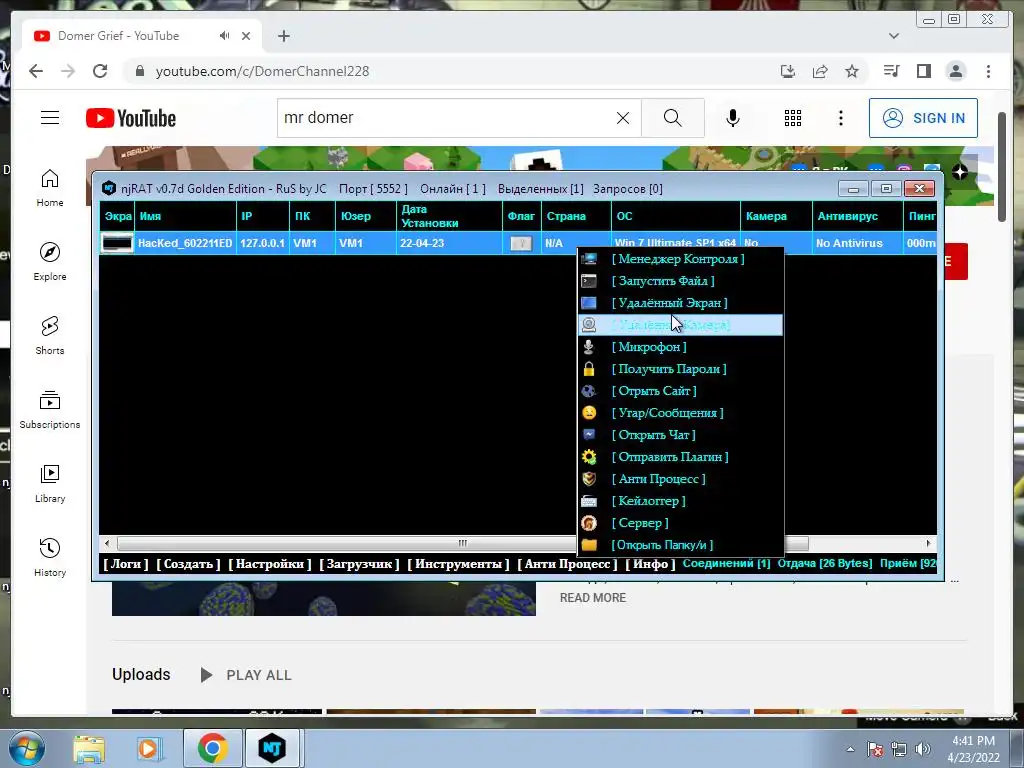The height and width of the screenshot is (768, 1024).
Task: Click the njRAT horizontal scrollbar left arrow
Action: point(107,543)
